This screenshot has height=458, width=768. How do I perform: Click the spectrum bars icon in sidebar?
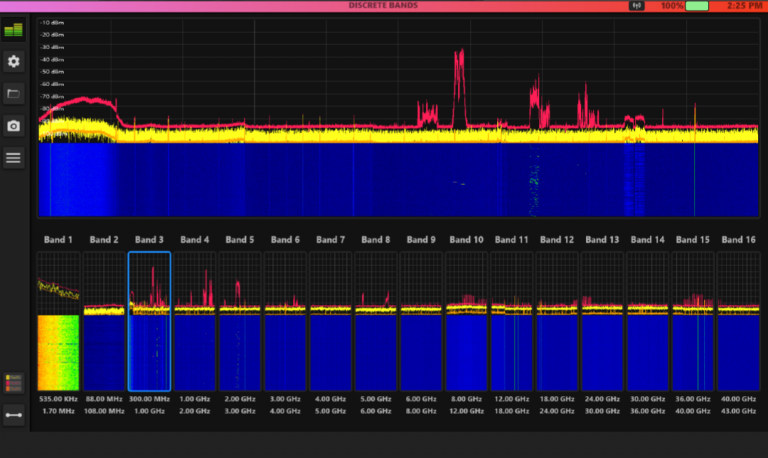pyautogui.click(x=13, y=30)
